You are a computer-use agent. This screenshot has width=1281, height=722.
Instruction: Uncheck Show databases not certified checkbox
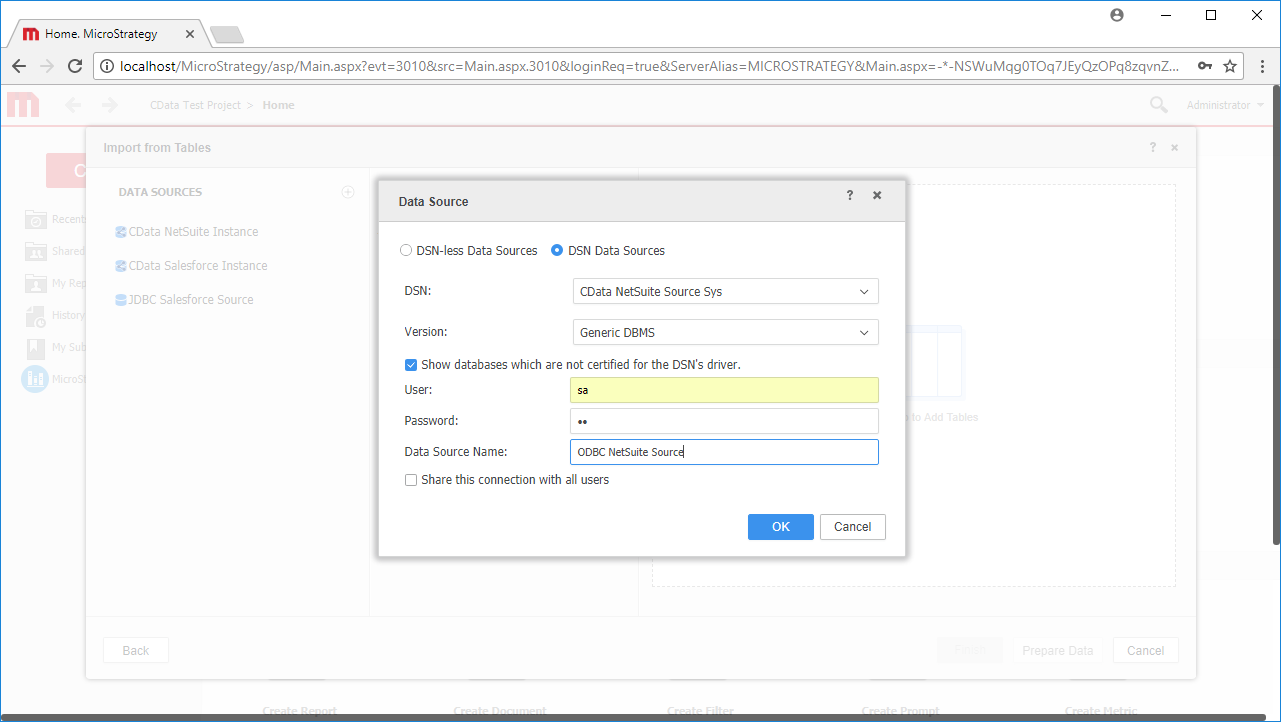(x=411, y=364)
